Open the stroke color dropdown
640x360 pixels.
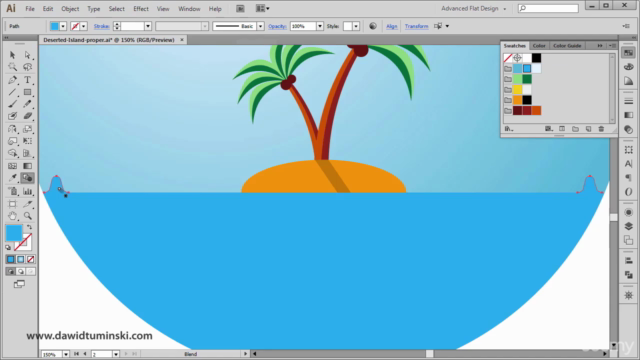coord(84,26)
